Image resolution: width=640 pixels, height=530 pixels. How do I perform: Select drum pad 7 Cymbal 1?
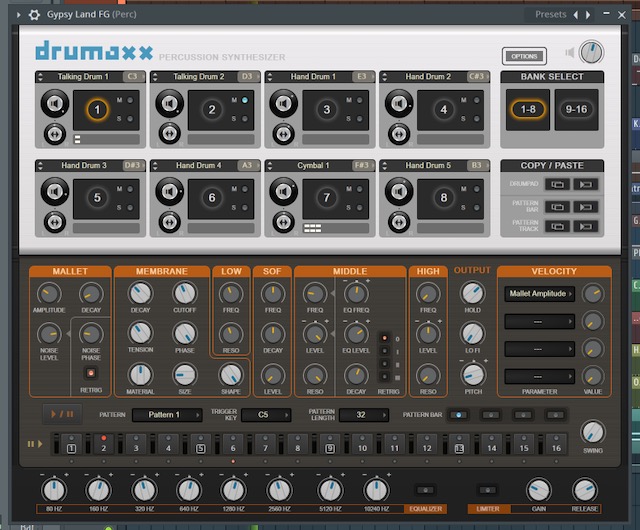coord(327,198)
